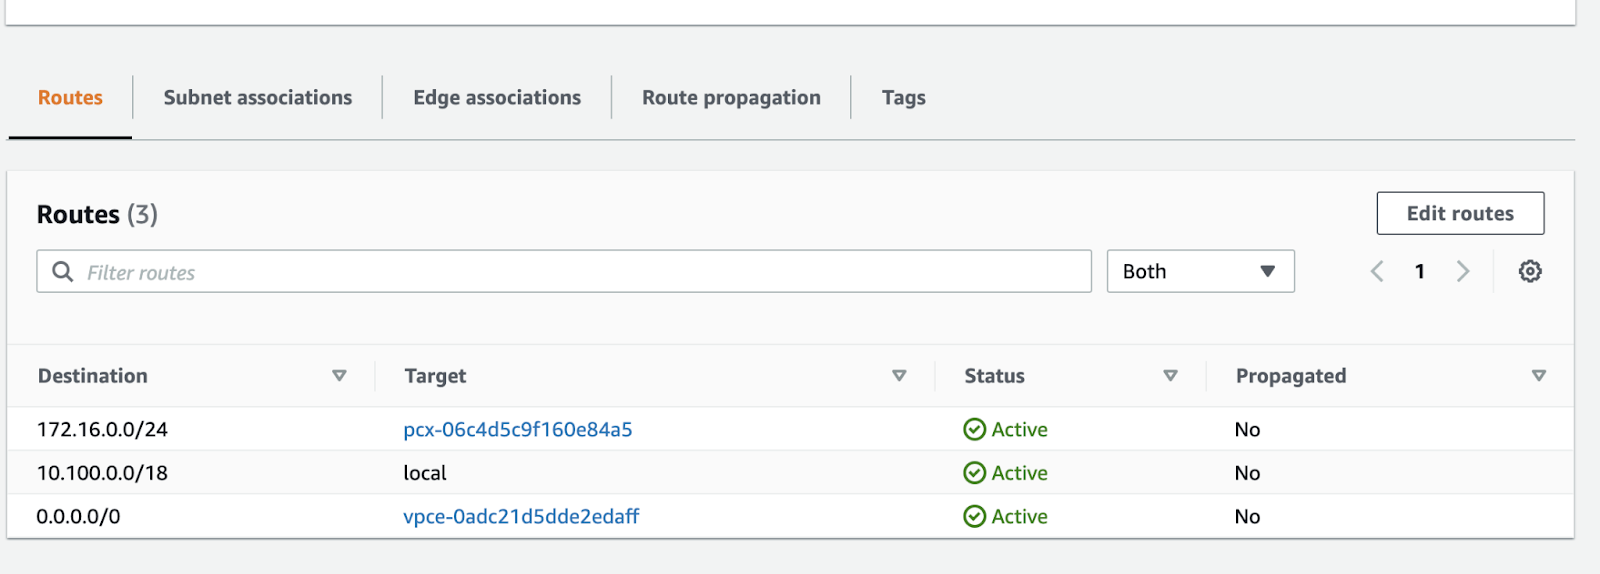Select the Routes tab
Image resolution: width=1600 pixels, height=574 pixels.
click(70, 98)
